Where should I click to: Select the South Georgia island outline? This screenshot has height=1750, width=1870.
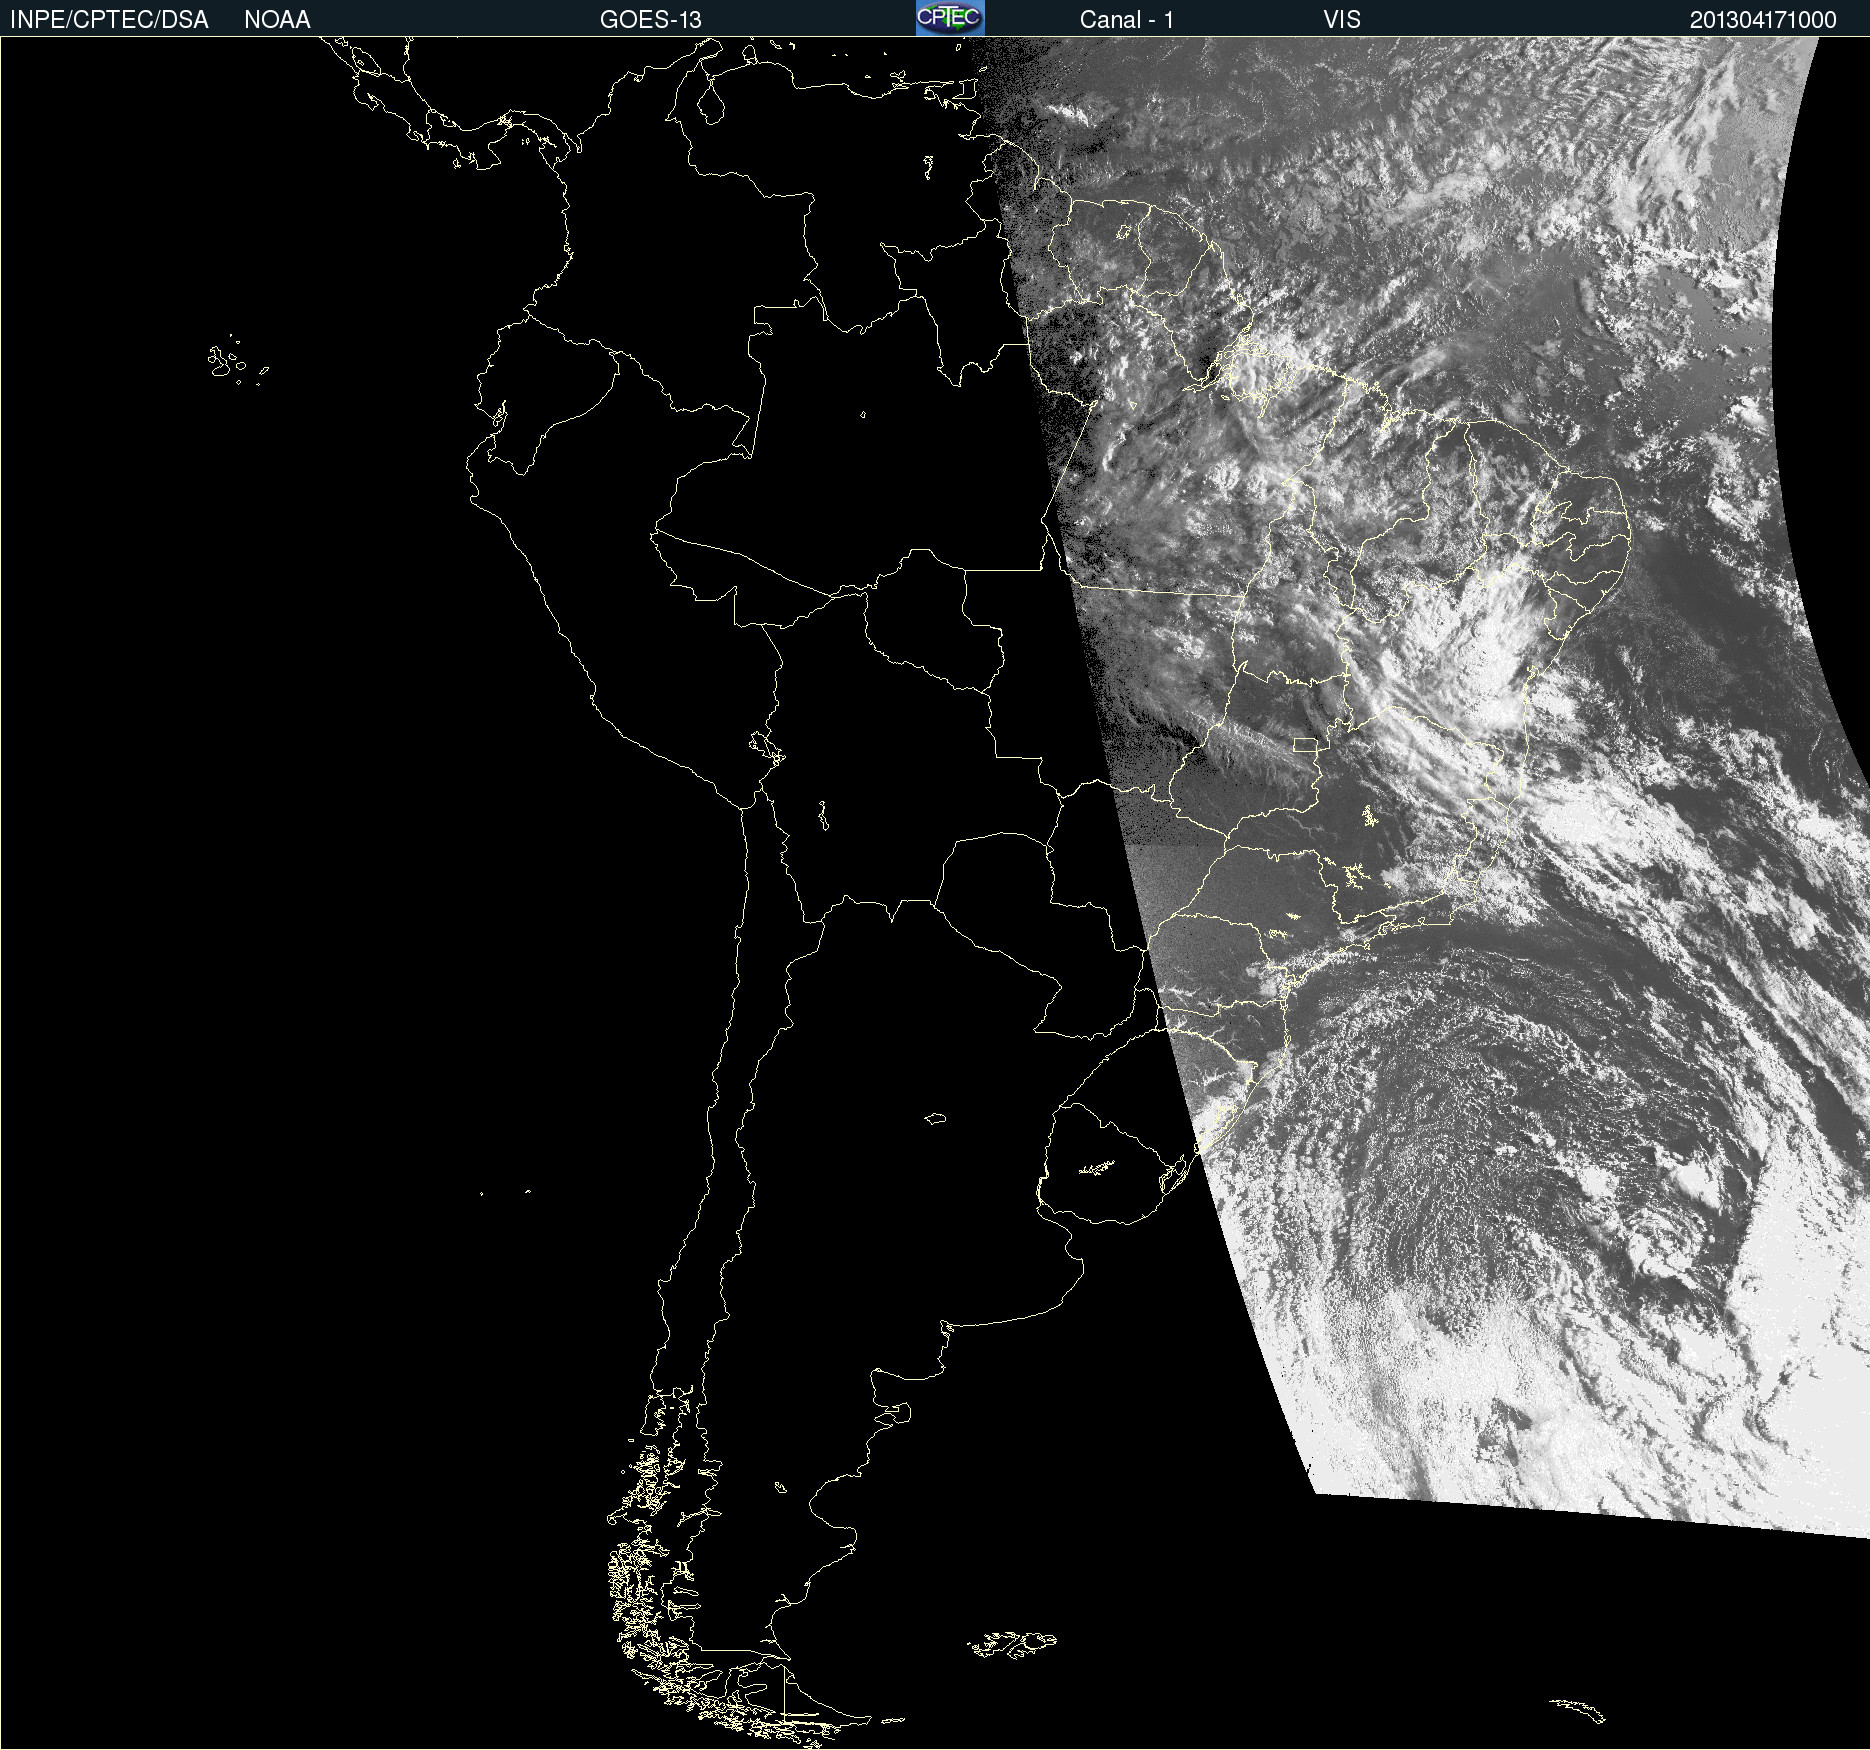1578,1709
